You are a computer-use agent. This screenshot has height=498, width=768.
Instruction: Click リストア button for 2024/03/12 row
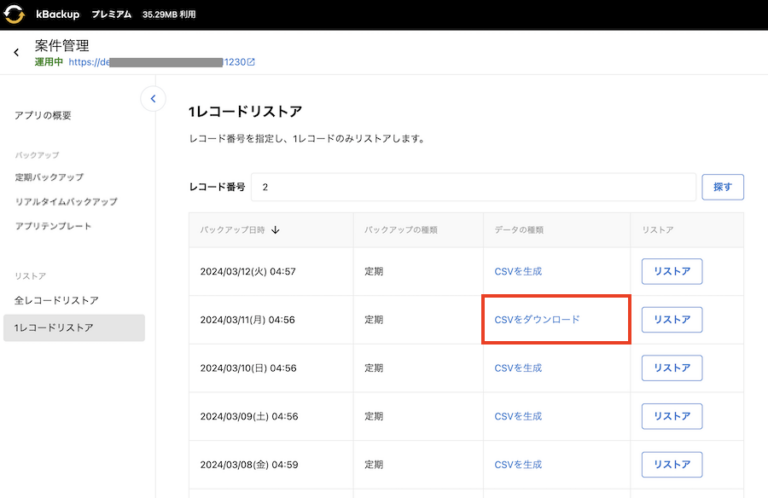[x=671, y=271]
